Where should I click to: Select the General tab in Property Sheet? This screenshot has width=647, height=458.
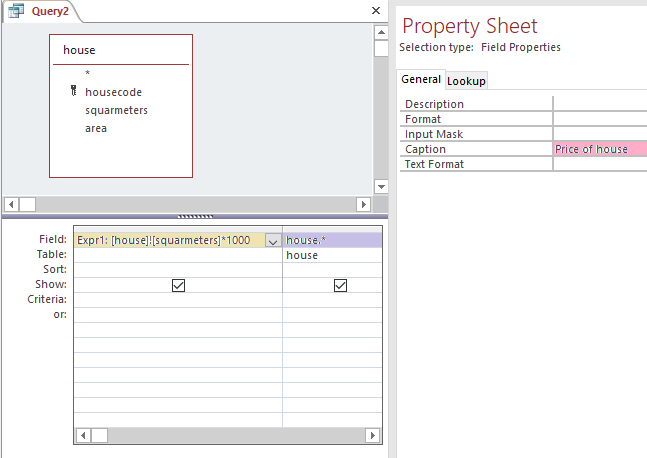coord(421,80)
